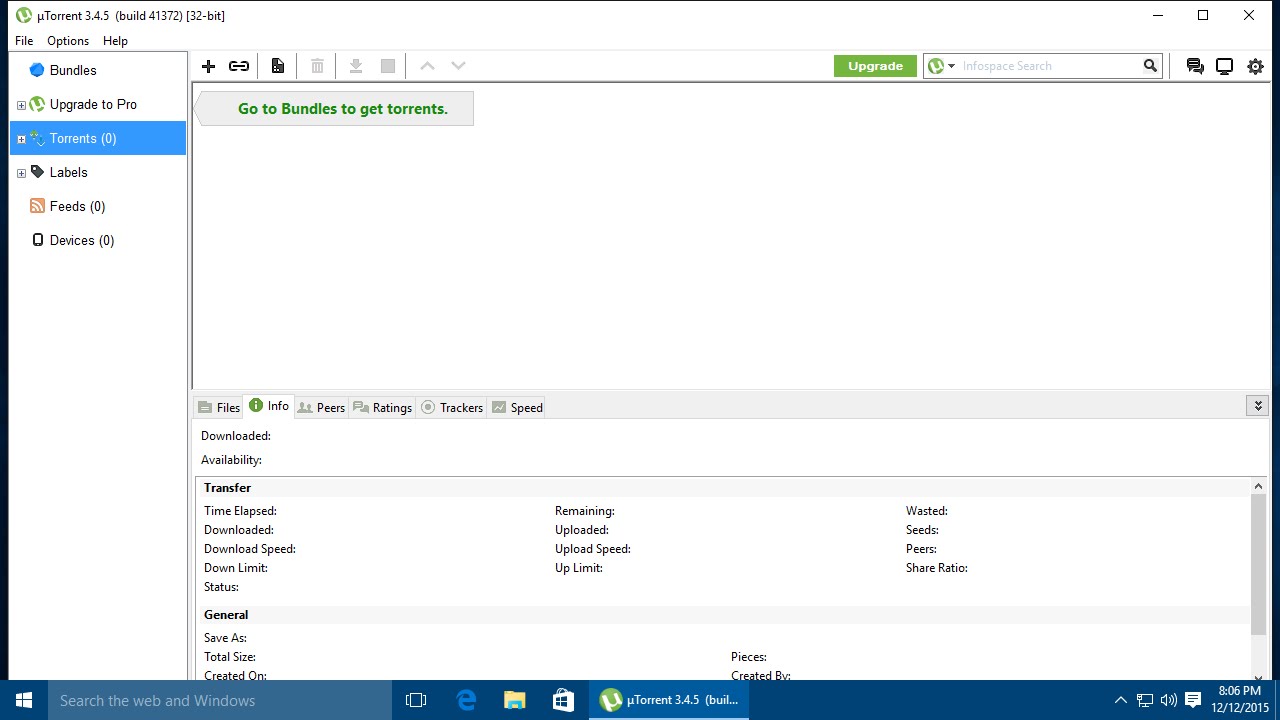Select Bundles in the sidebar
The height and width of the screenshot is (720, 1280).
click(73, 70)
